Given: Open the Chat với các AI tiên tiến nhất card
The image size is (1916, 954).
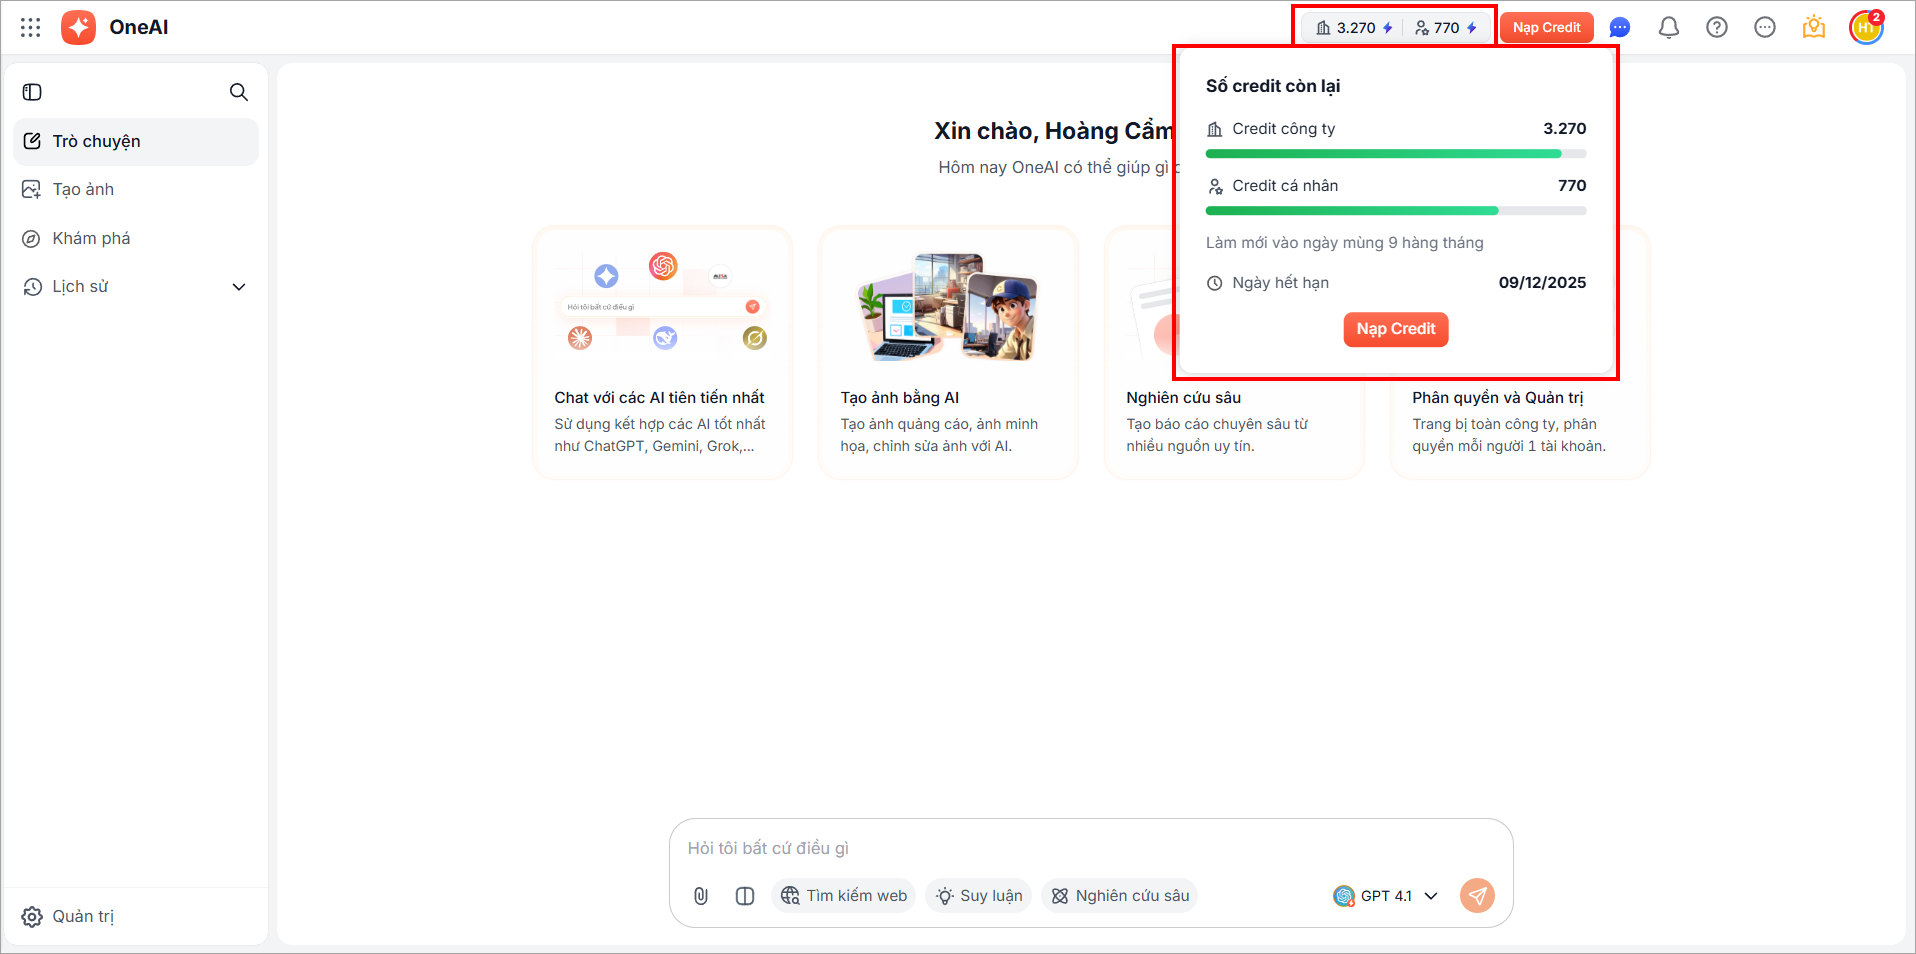Looking at the screenshot, I should 663,352.
